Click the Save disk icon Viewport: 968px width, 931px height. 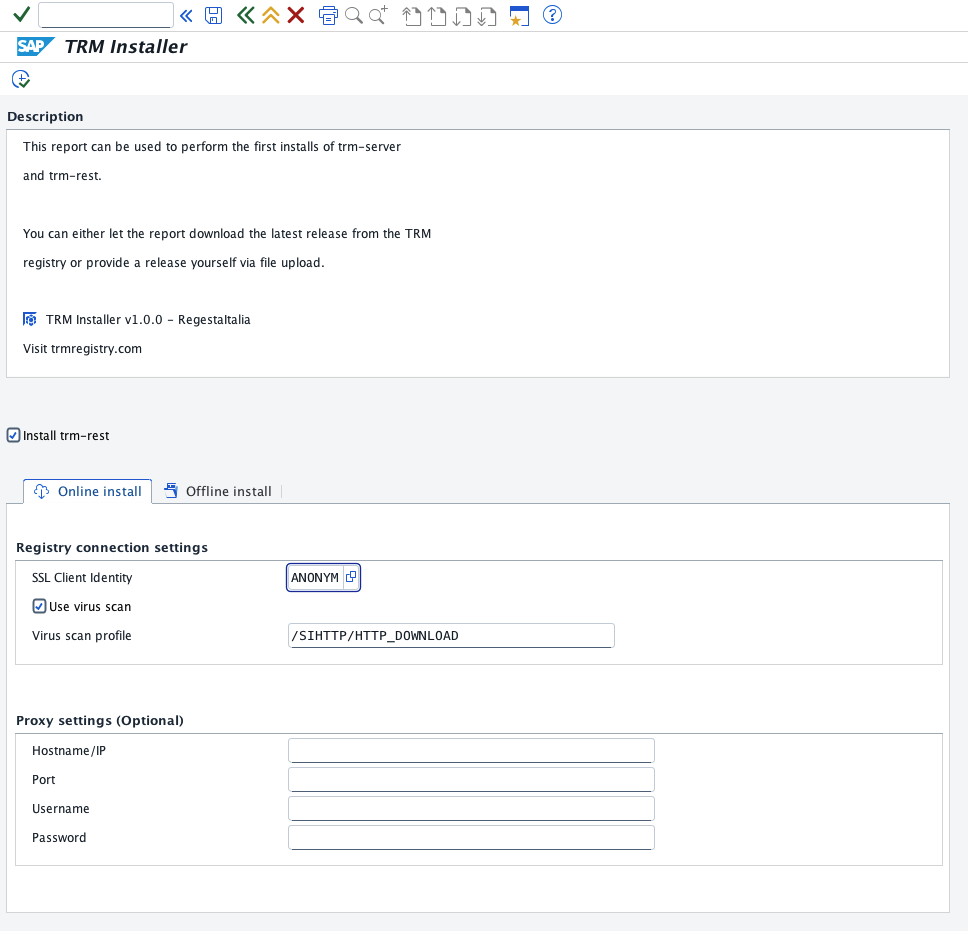point(213,15)
